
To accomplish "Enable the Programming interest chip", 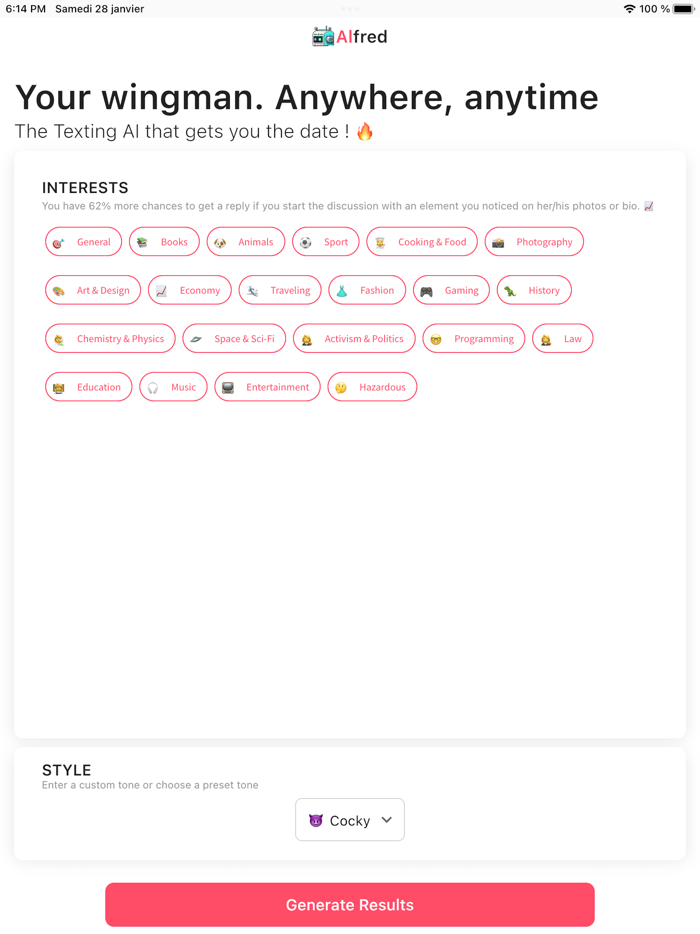I will 474,339.
